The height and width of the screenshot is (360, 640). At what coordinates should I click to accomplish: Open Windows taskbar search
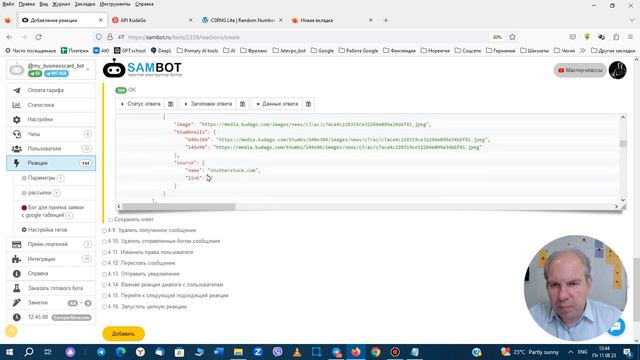tap(29, 352)
